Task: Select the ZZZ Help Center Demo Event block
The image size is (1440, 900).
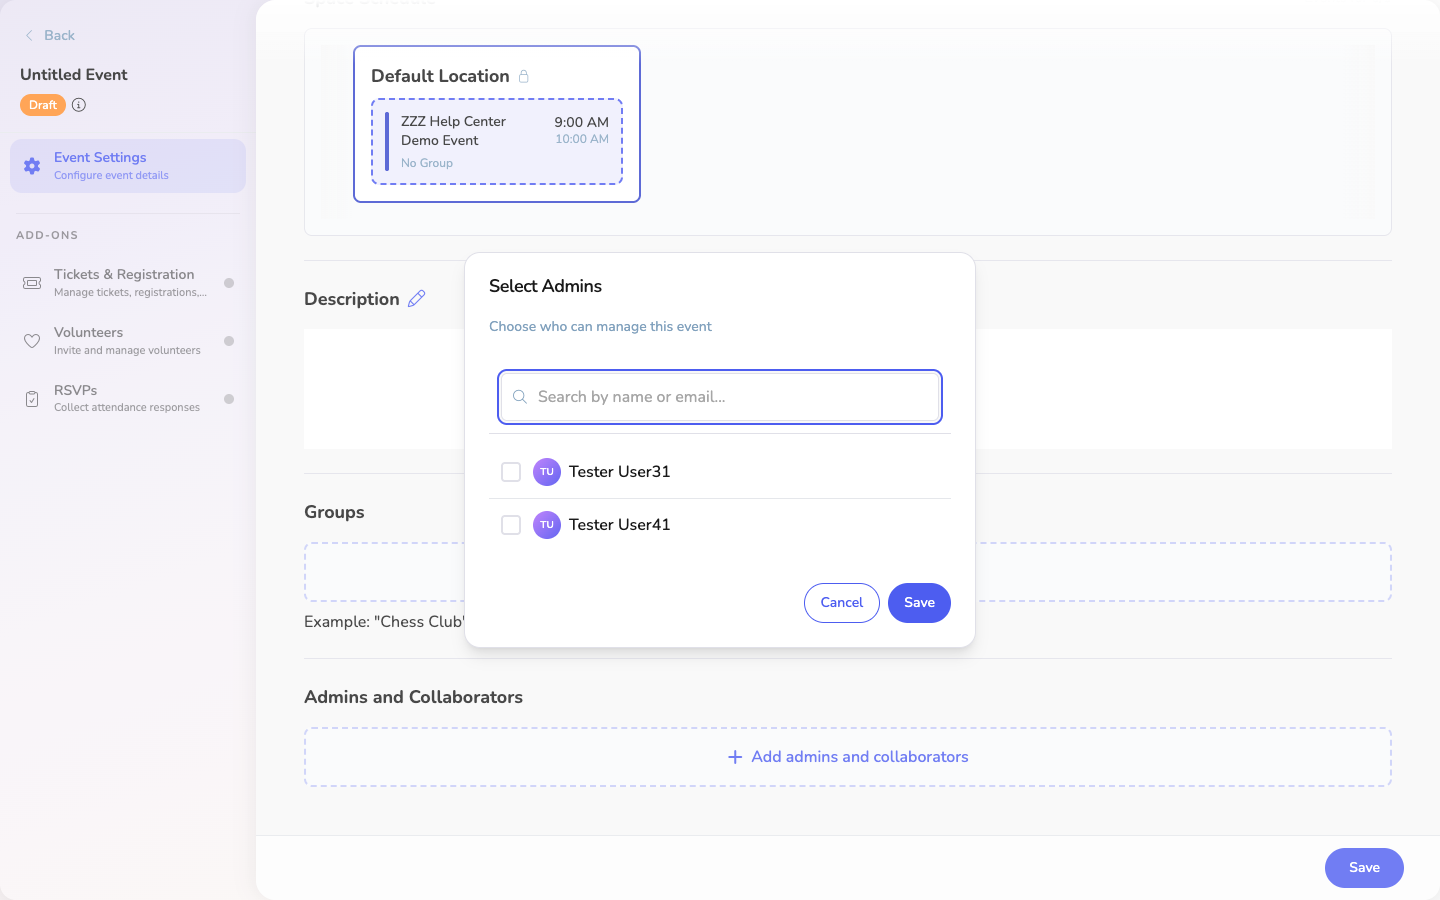Action: pyautogui.click(x=497, y=141)
